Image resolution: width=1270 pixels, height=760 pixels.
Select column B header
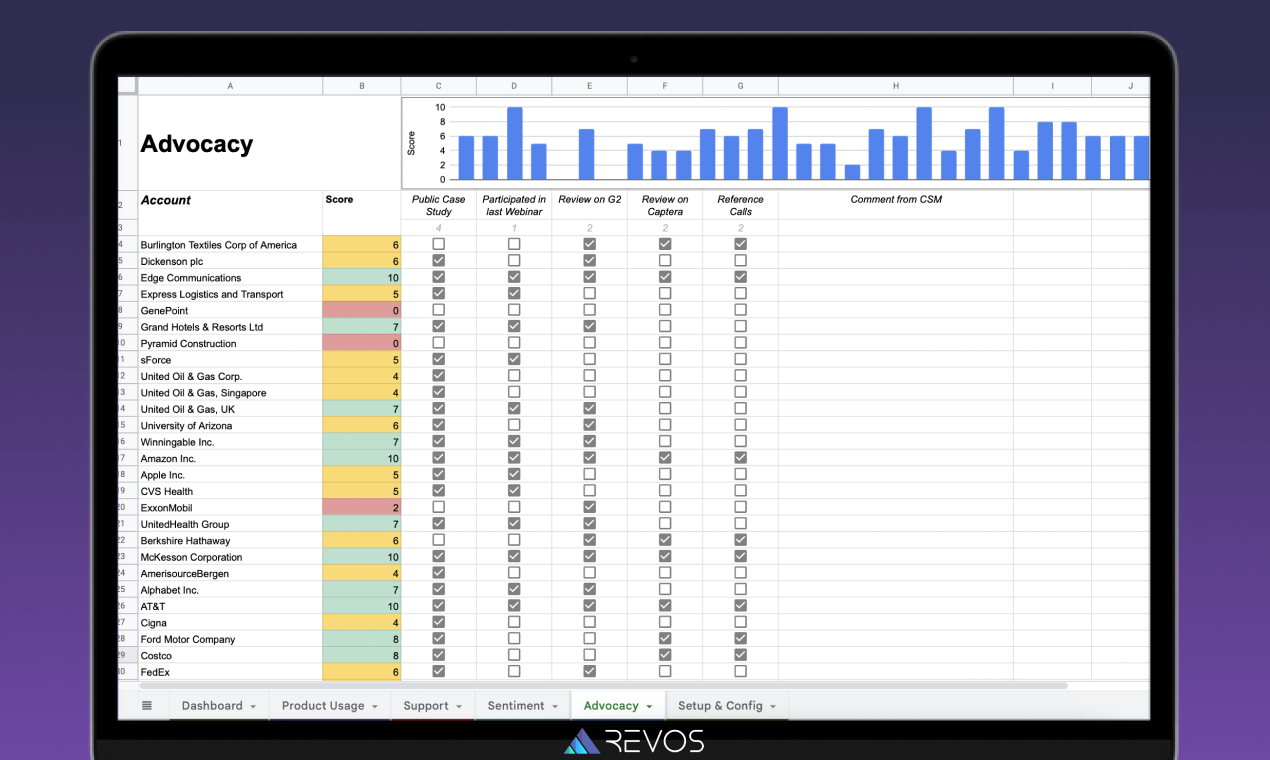tap(362, 86)
